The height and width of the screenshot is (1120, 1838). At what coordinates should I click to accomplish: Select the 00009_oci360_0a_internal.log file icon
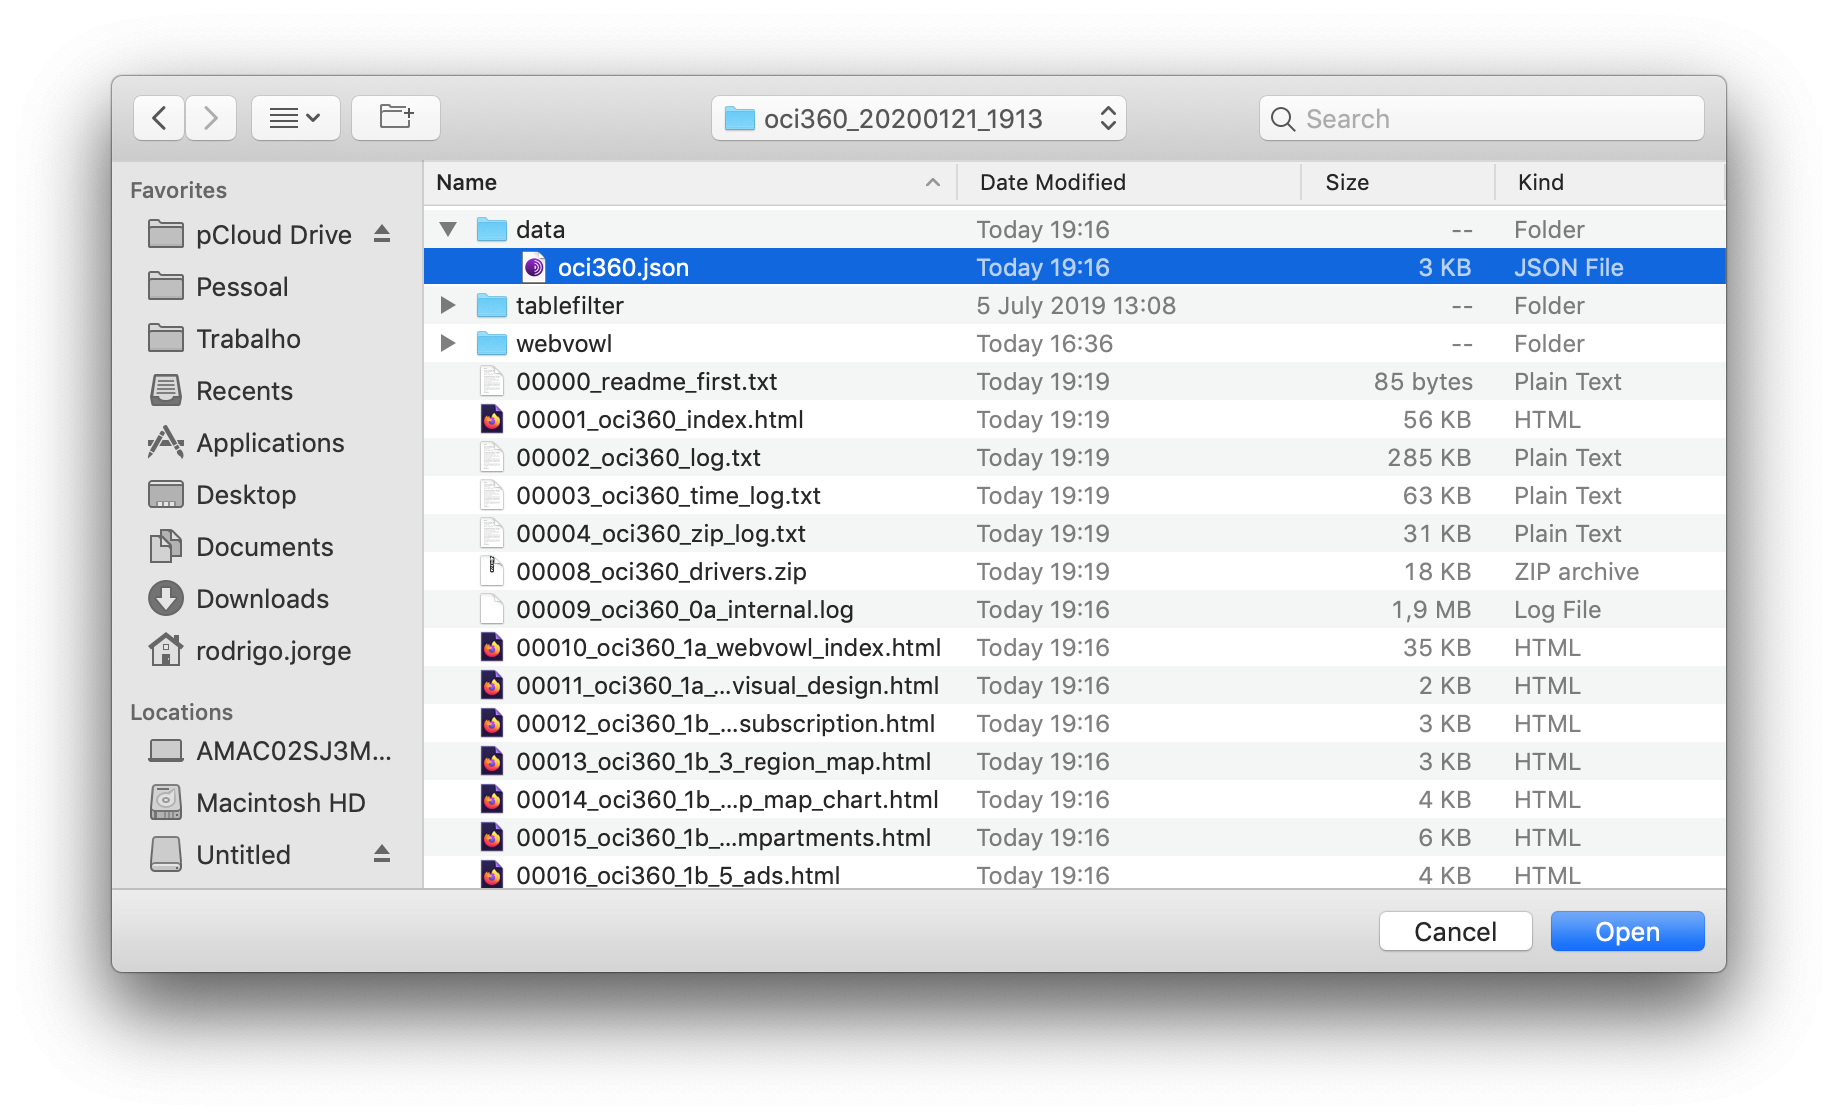(x=491, y=609)
